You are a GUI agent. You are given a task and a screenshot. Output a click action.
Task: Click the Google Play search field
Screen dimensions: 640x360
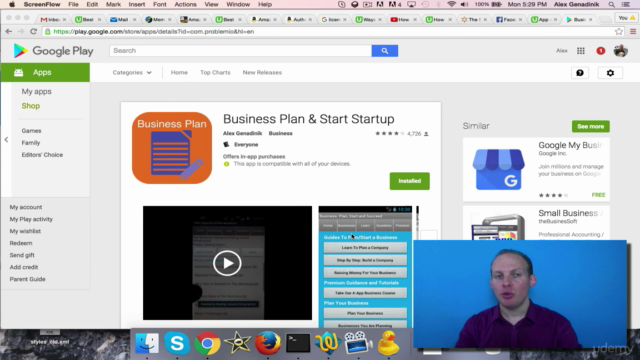(240, 51)
